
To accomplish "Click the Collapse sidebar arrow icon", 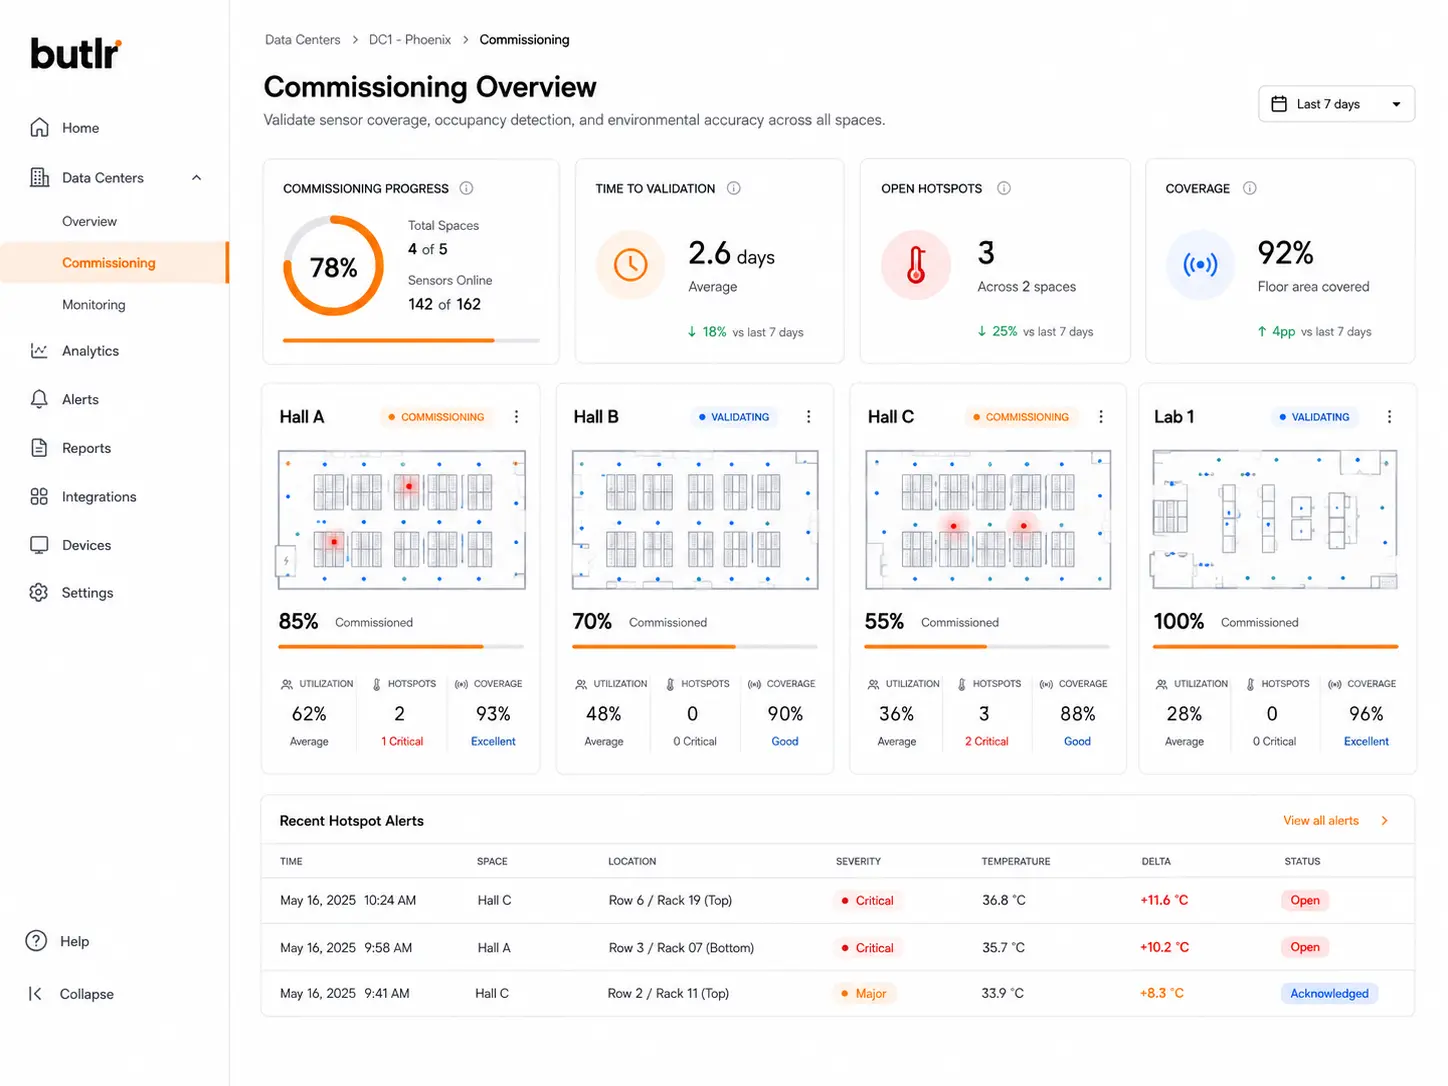I will (x=35, y=993).
